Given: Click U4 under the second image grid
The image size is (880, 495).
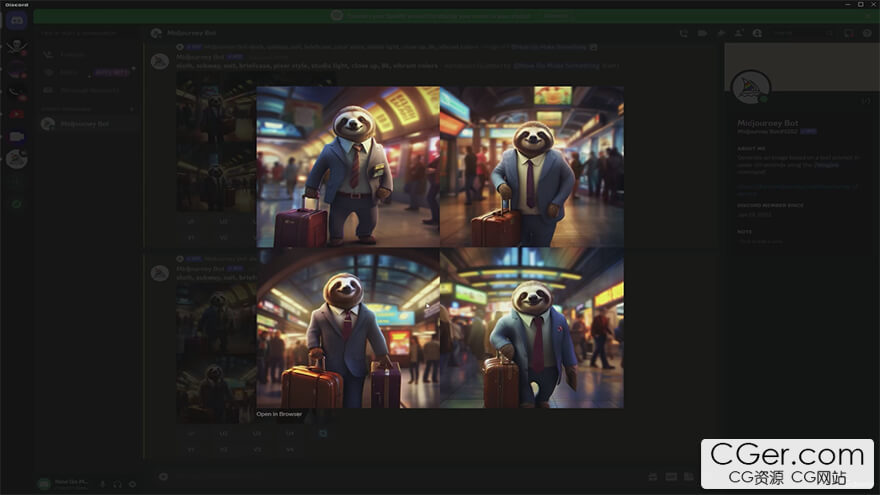Looking at the screenshot, I should click(x=290, y=433).
